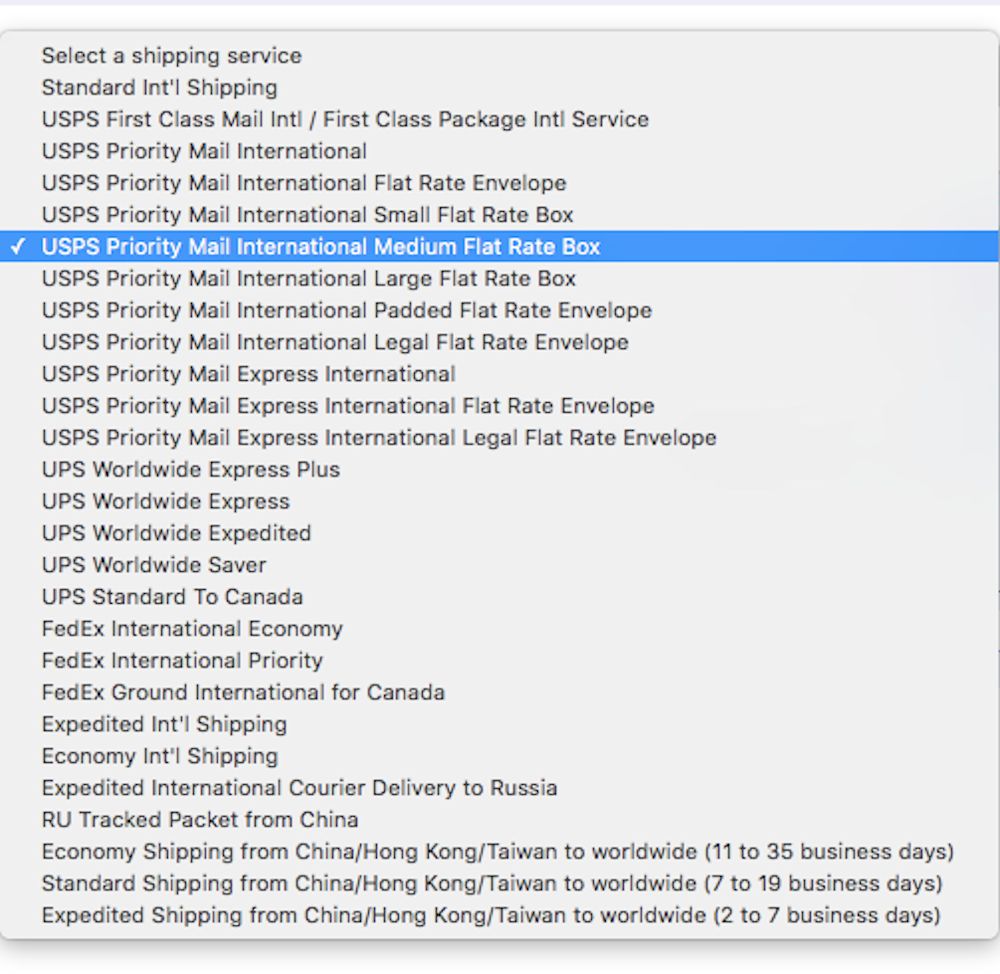Select Expedited Int'l Shipping option
1000x974 pixels.
point(499,725)
